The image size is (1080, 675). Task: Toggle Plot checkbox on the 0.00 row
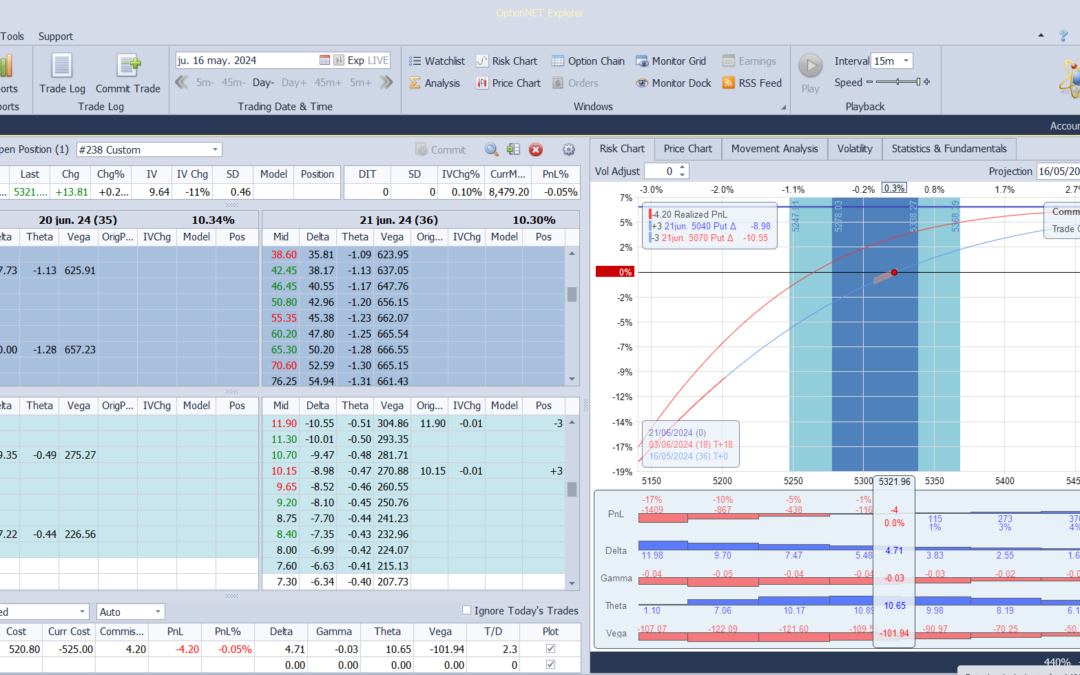point(550,665)
